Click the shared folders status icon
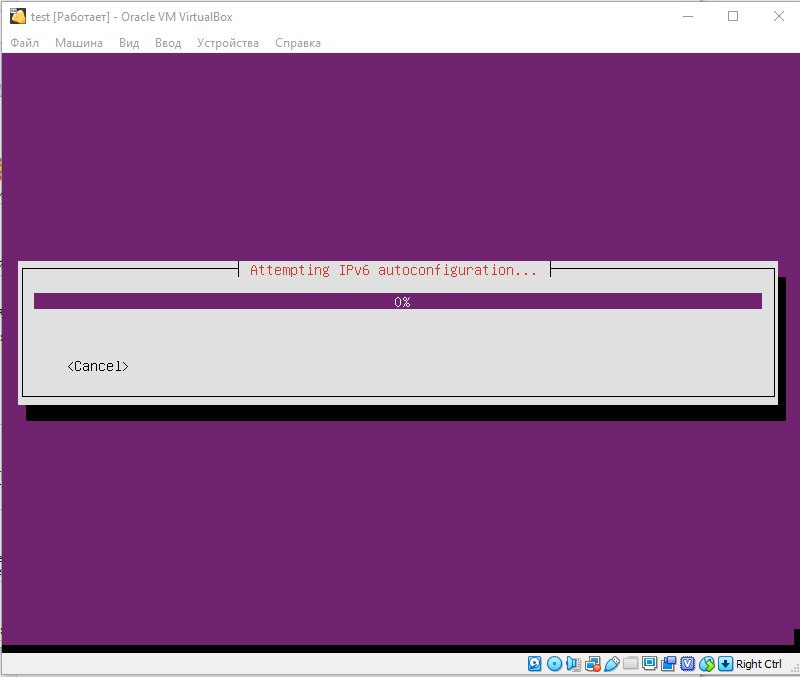The image size is (800, 677). [631, 663]
